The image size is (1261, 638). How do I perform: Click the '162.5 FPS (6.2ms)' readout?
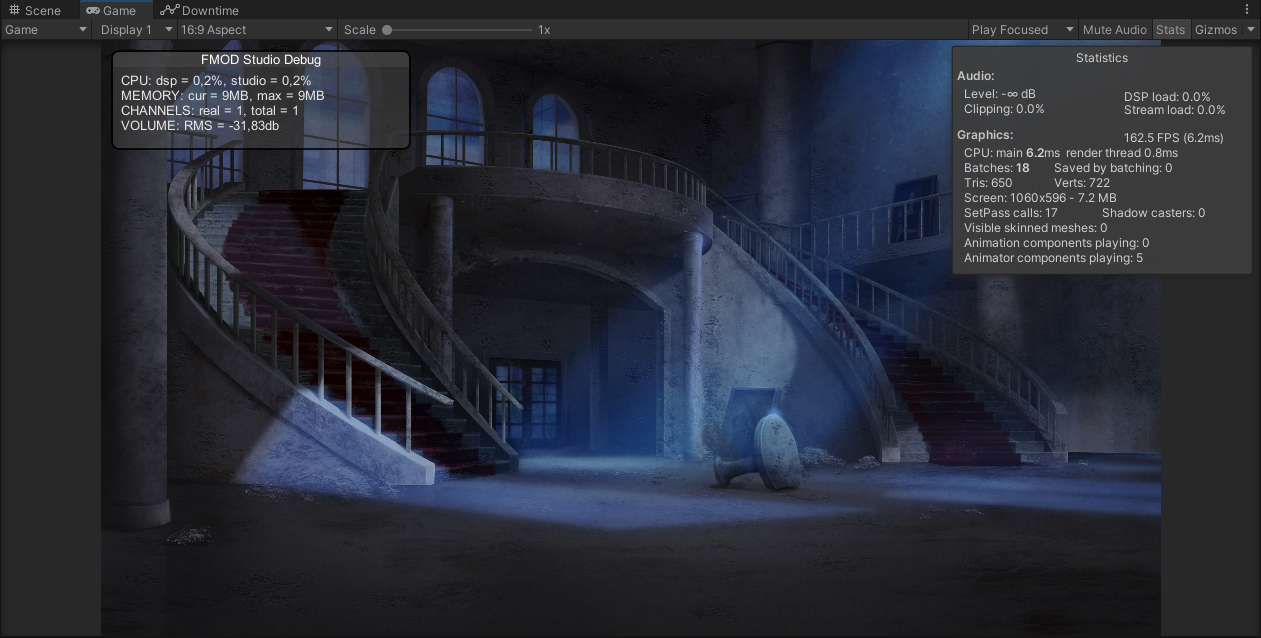1173,138
